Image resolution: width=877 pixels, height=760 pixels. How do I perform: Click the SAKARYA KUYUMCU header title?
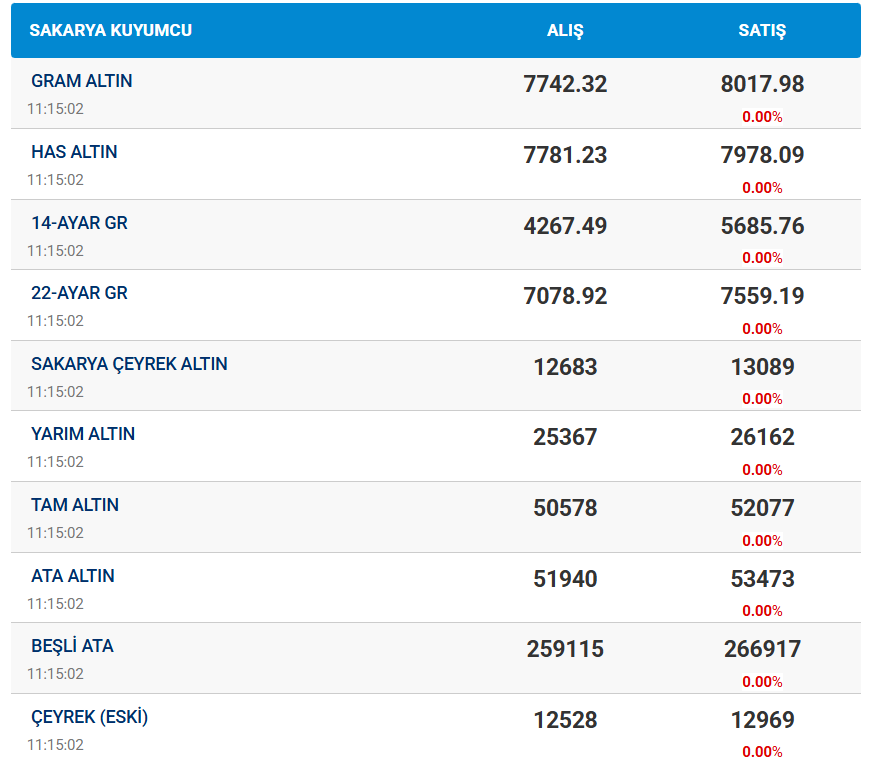pyautogui.click(x=110, y=30)
